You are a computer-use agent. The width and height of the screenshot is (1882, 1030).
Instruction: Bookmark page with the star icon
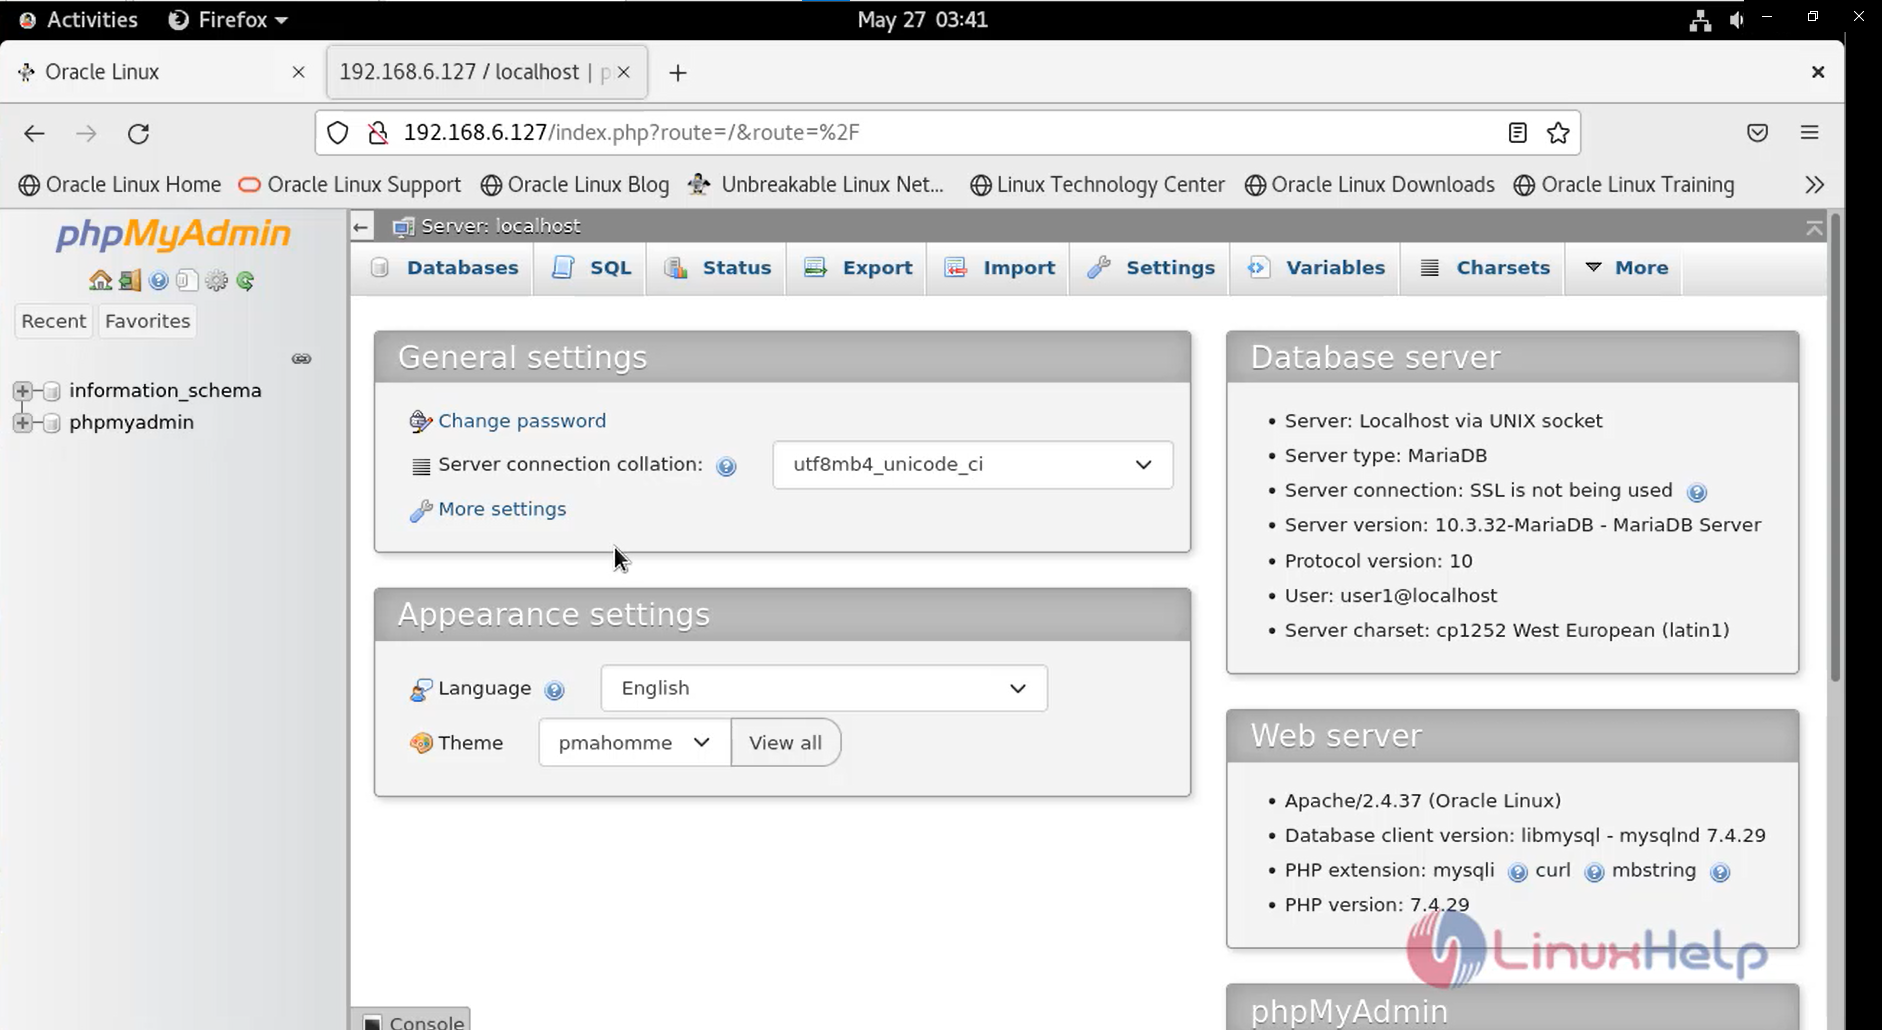coord(1558,133)
